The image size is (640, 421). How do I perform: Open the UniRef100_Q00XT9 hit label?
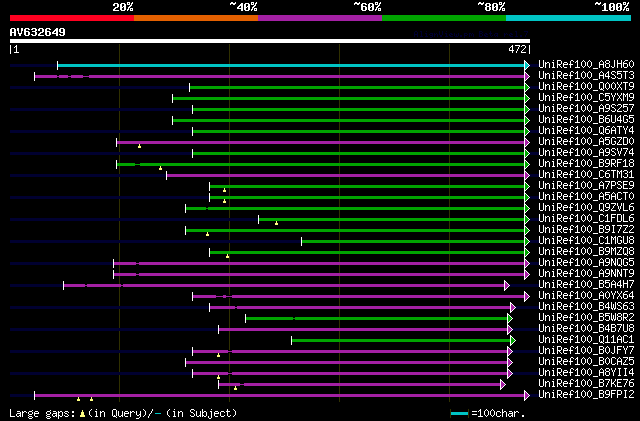586,87
